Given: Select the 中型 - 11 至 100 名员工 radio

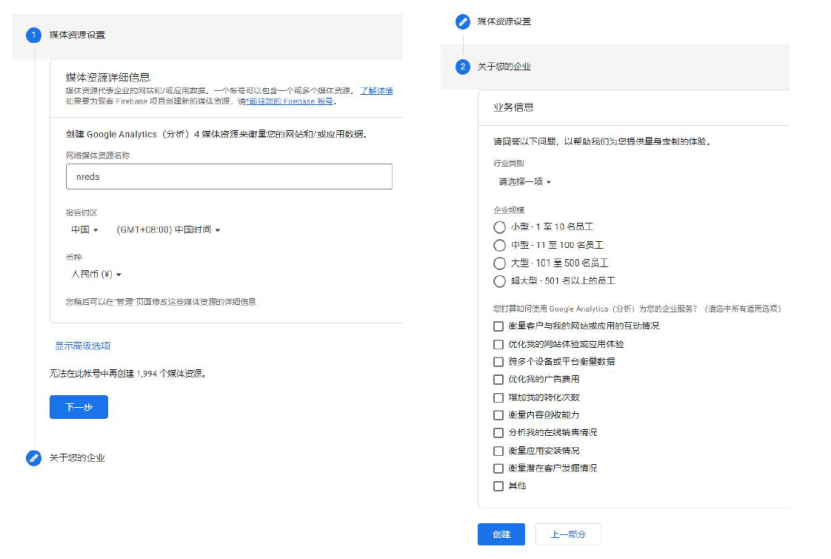Looking at the screenshot, I should 499,245.
